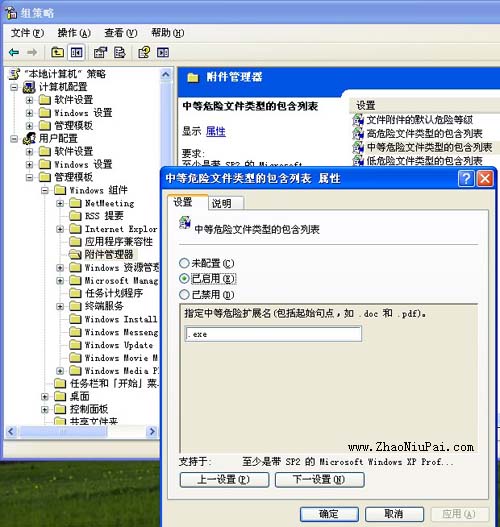Toggle the show/hide console tree icon
This screenshot has width=500, height=527.
tap(76, 52)
